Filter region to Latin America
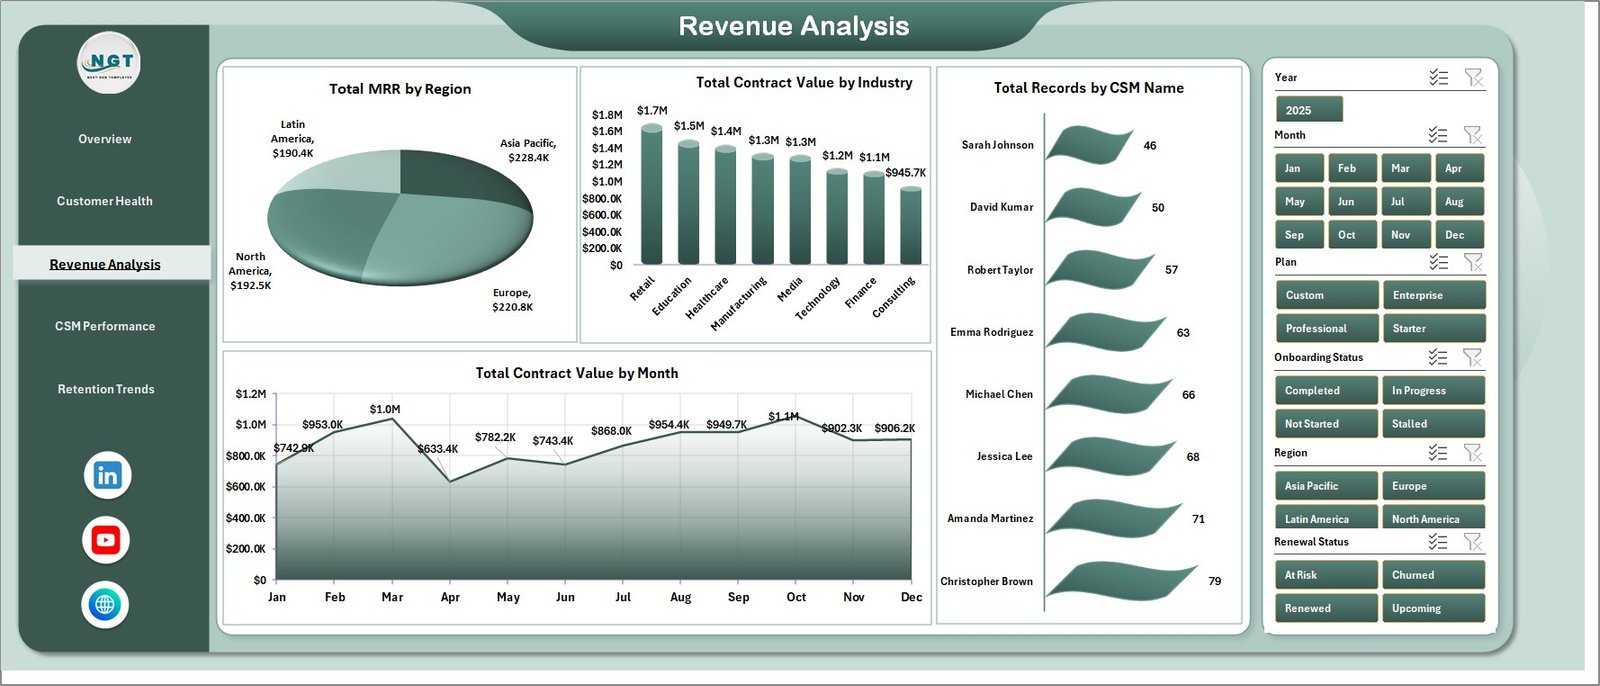 tap(1327, 517)
